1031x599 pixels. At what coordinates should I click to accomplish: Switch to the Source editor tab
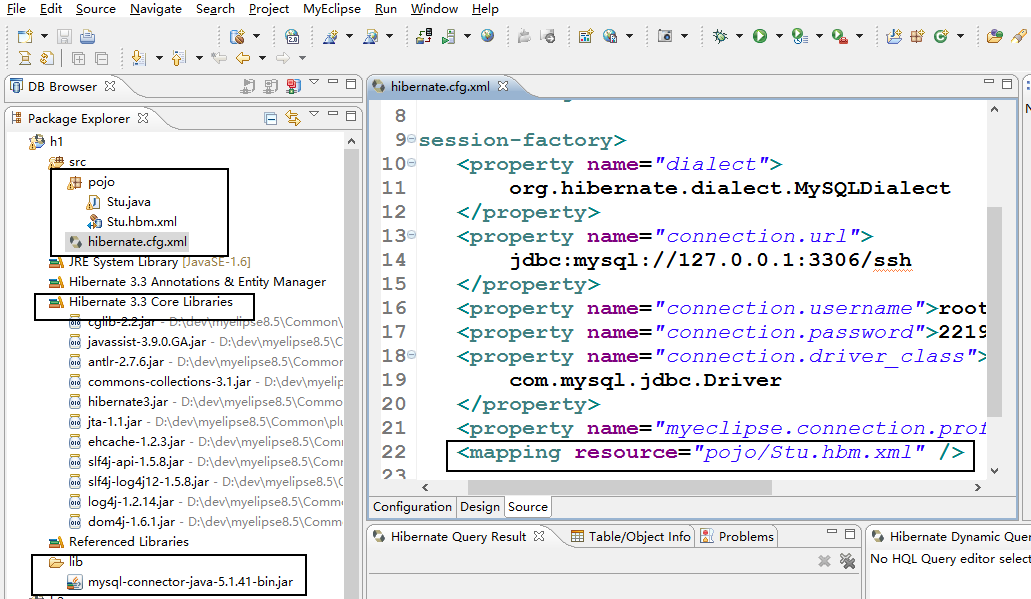coord(528,506)
